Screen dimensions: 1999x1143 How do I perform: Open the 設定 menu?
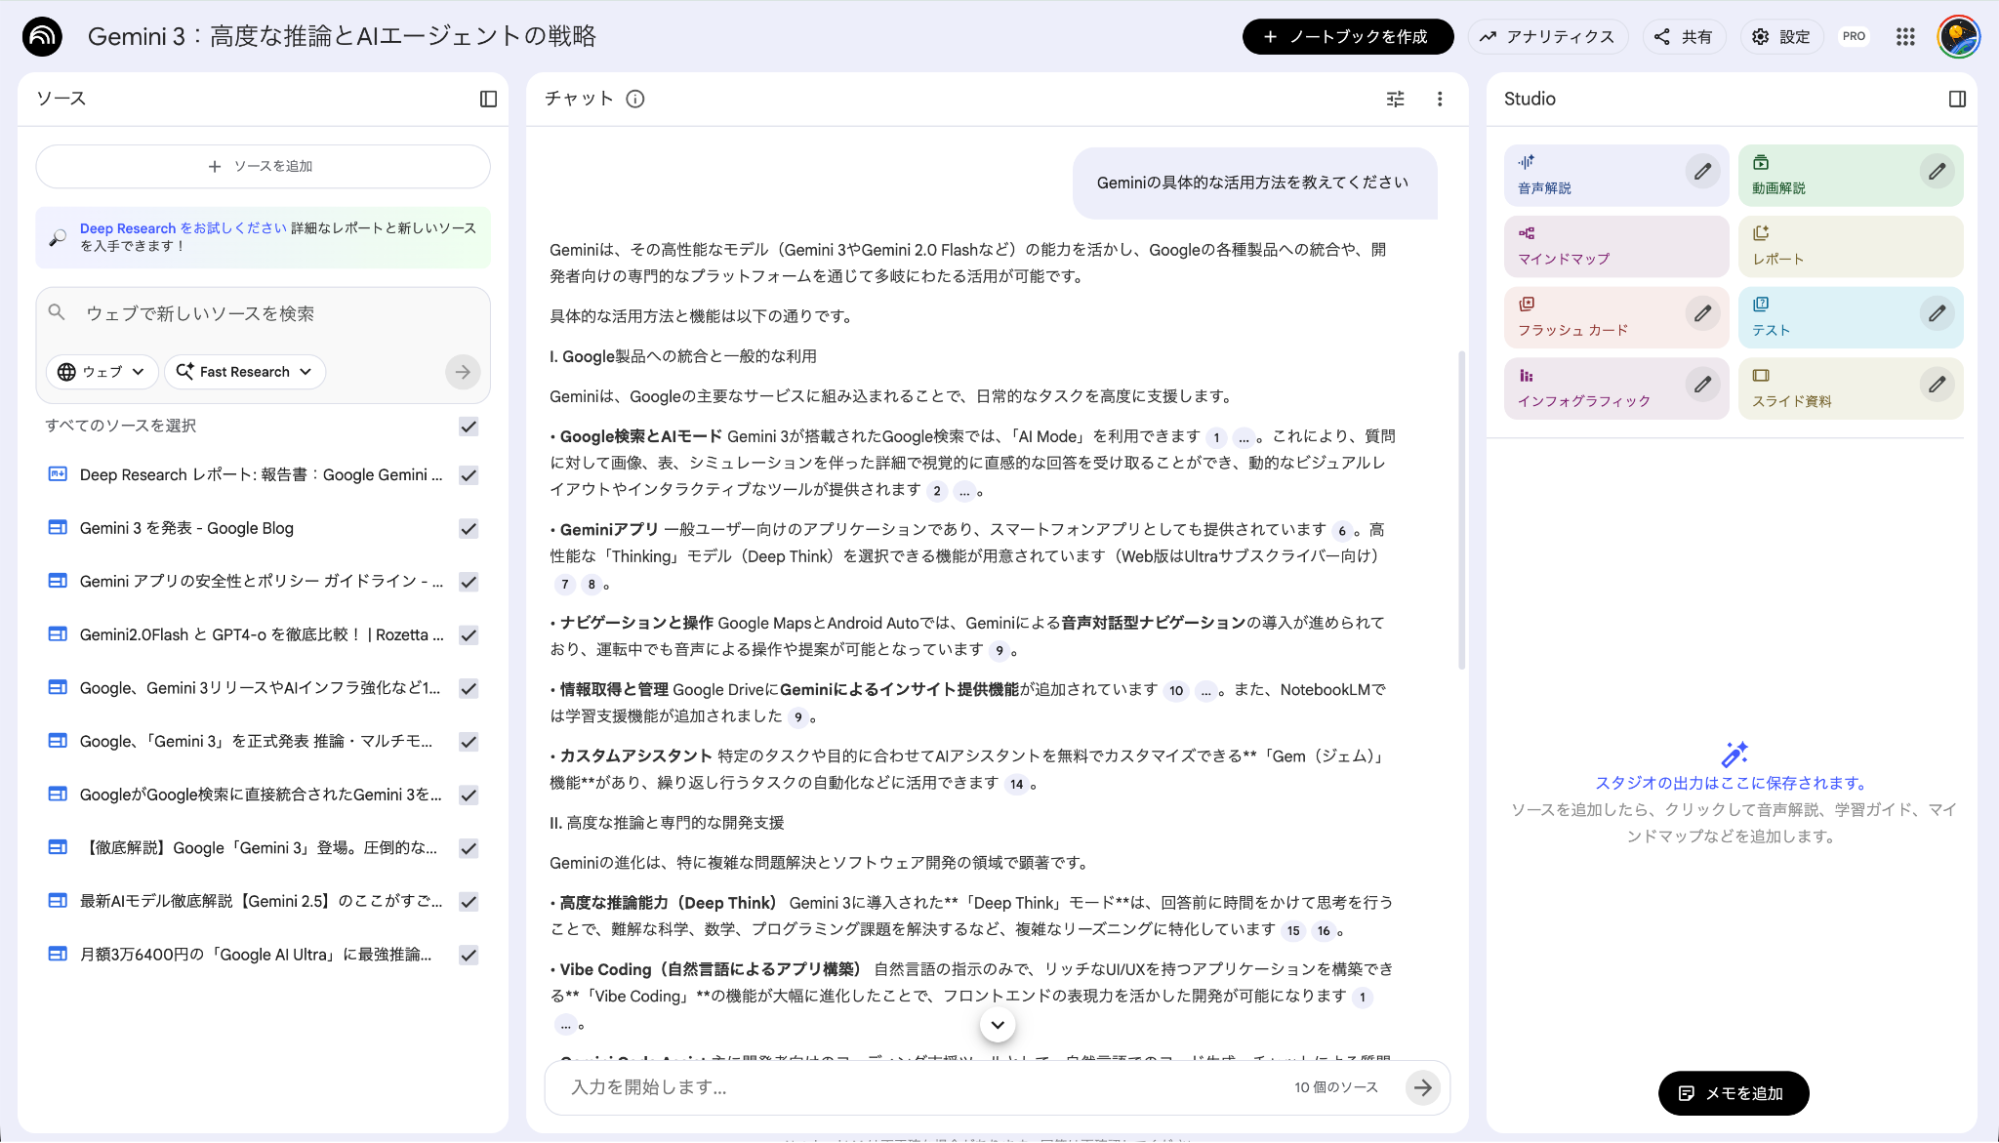click(1781, 36)
